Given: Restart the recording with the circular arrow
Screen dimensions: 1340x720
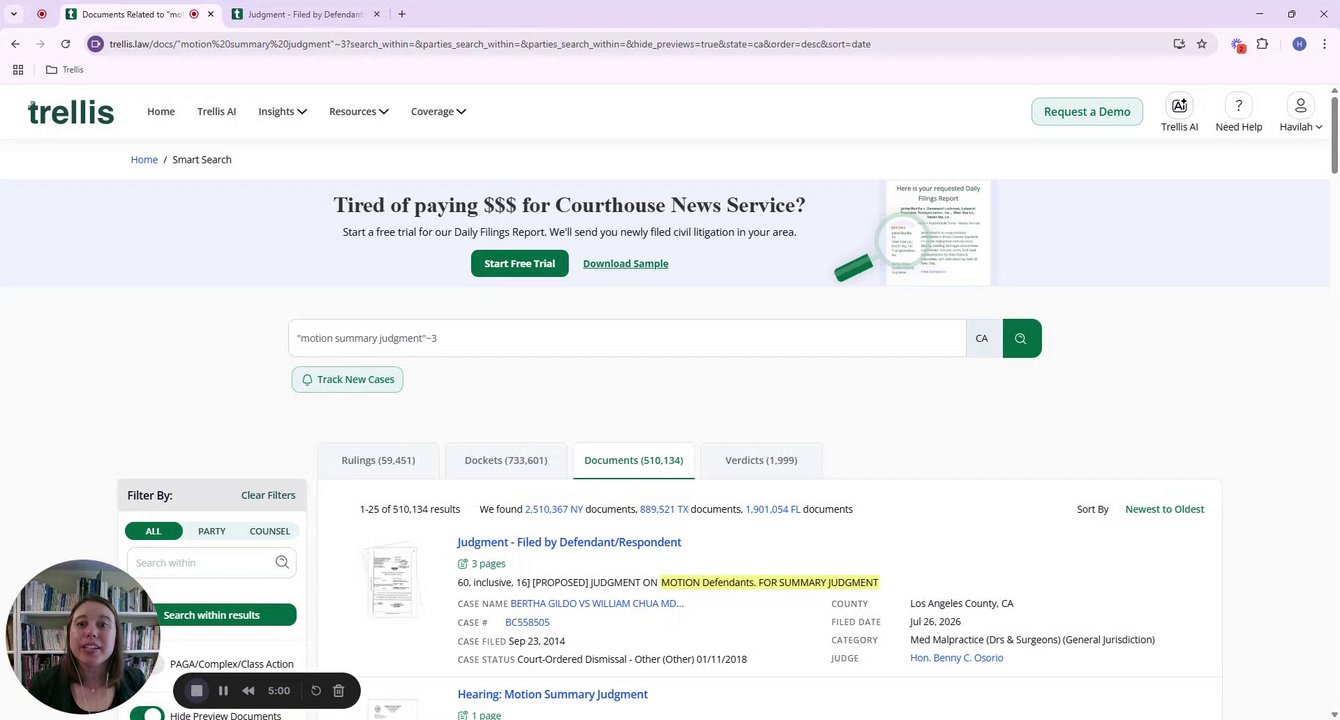Looking at the screenshot, I should [316, 691].
